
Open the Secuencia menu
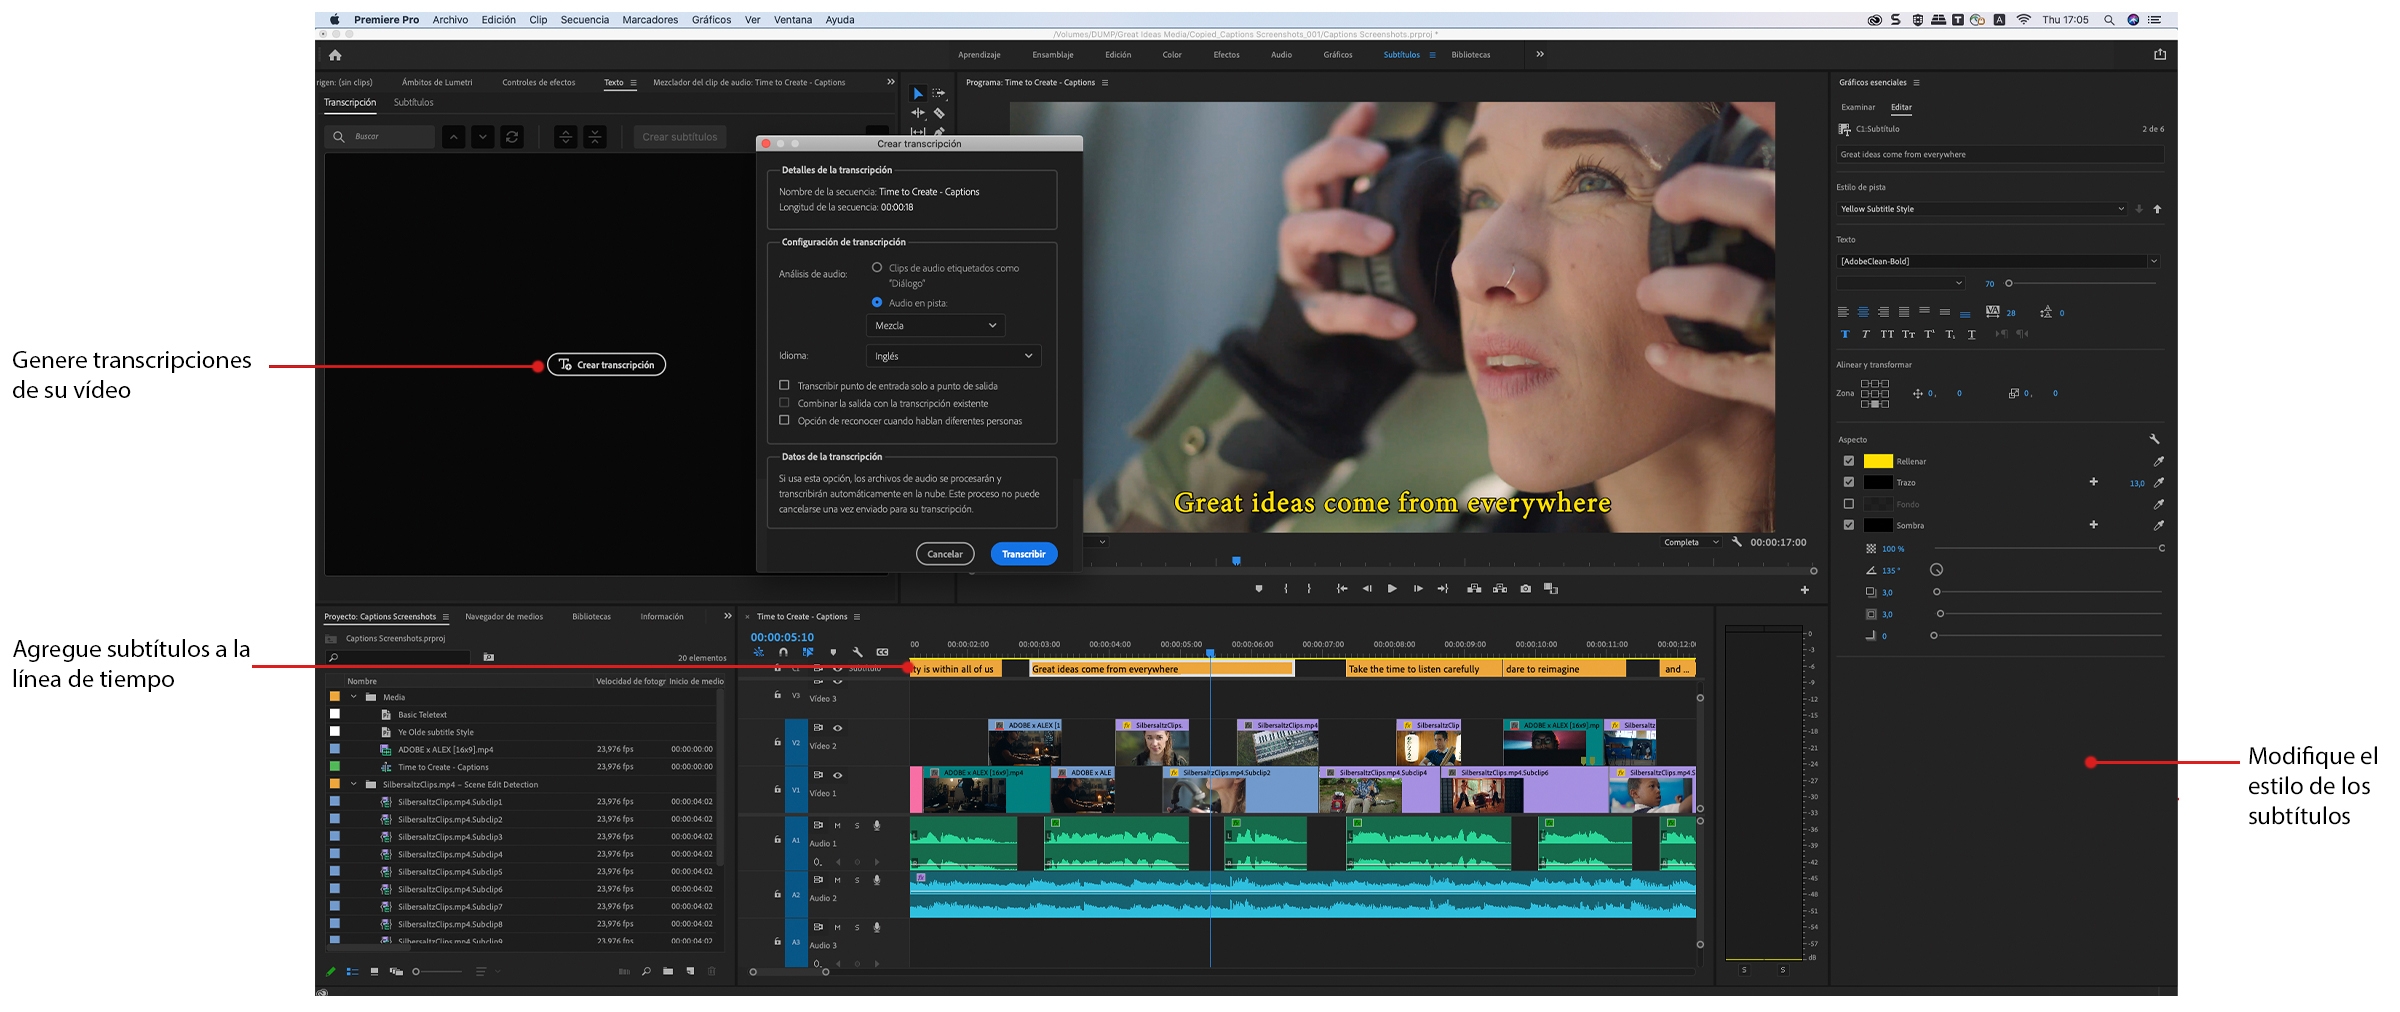click(585, 20)
